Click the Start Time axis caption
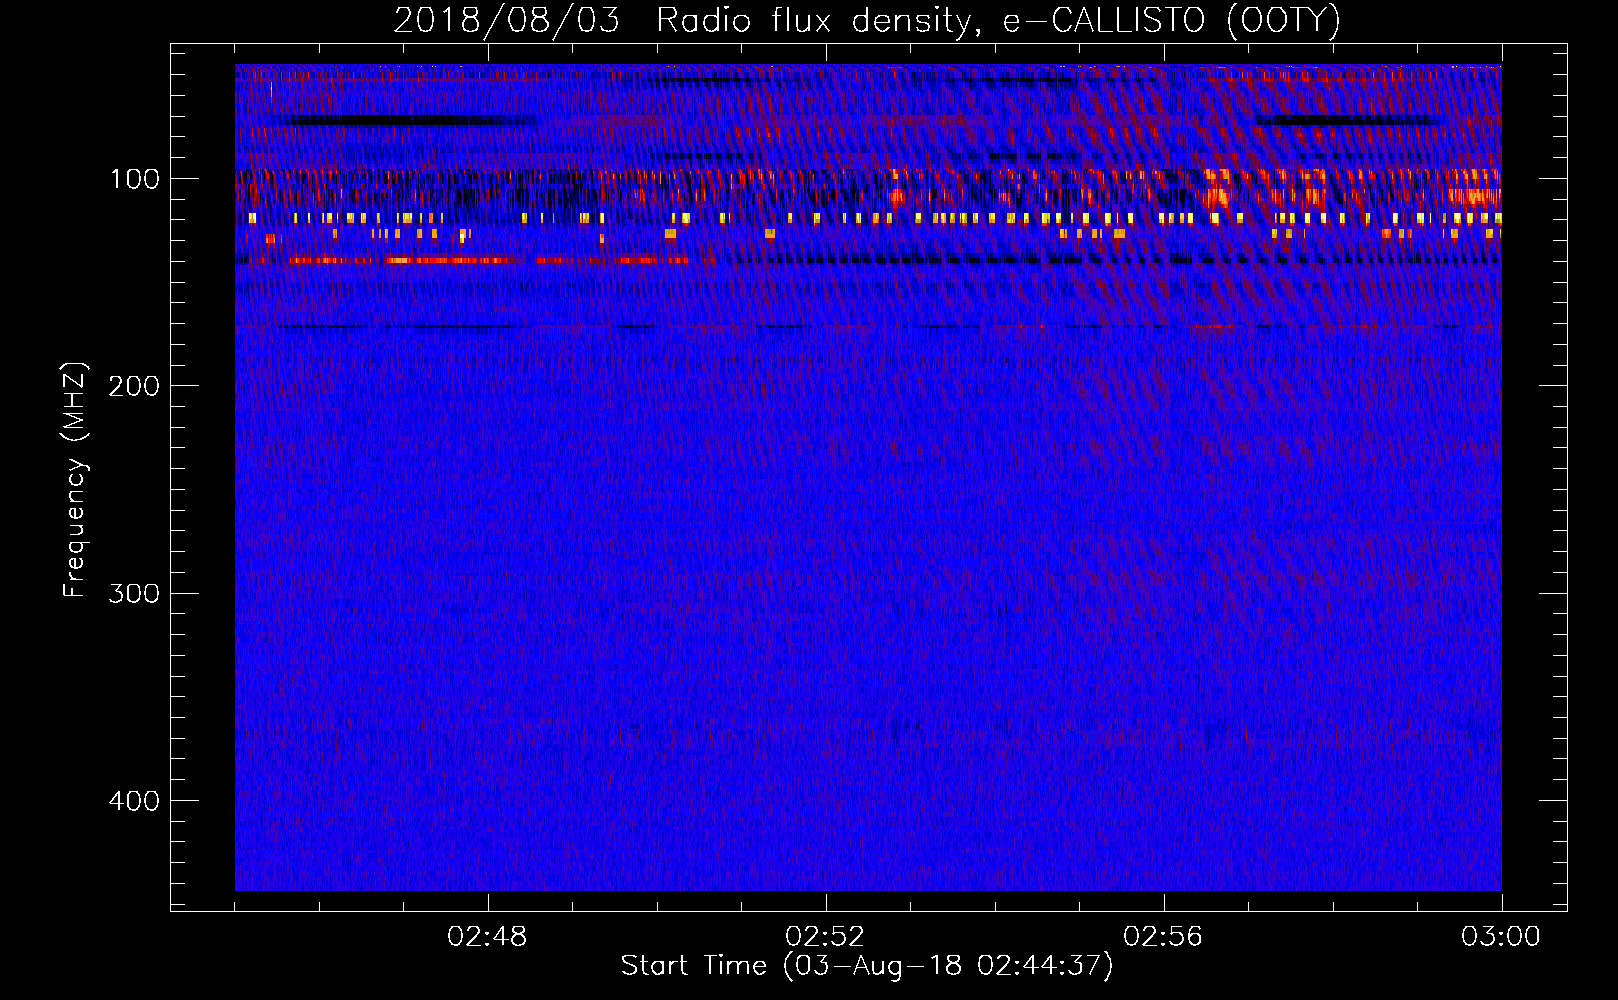 (867, 966)
